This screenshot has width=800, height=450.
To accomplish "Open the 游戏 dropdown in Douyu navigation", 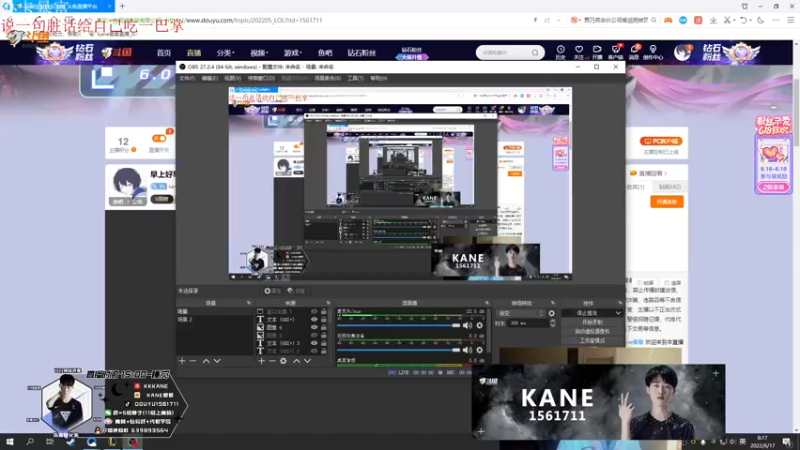I will click(x=293, y=53).
